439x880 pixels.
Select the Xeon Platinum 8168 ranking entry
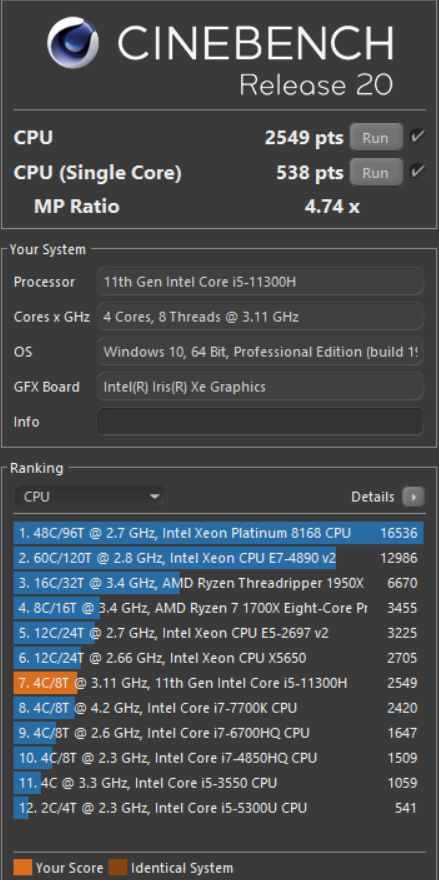pos(218,533)
